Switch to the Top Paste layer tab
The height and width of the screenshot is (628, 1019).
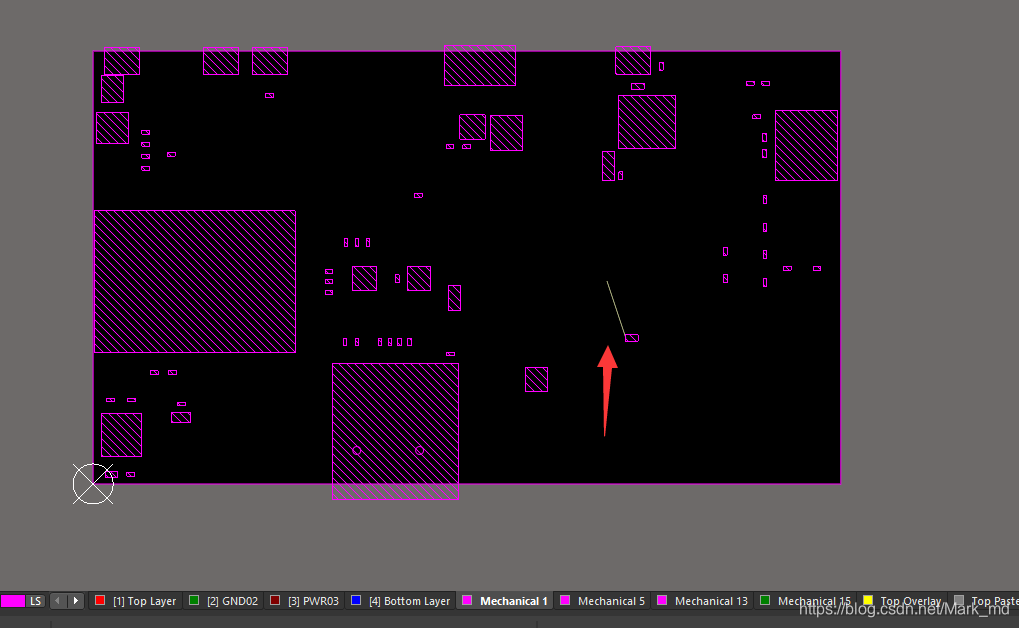(x=985, y=601)
